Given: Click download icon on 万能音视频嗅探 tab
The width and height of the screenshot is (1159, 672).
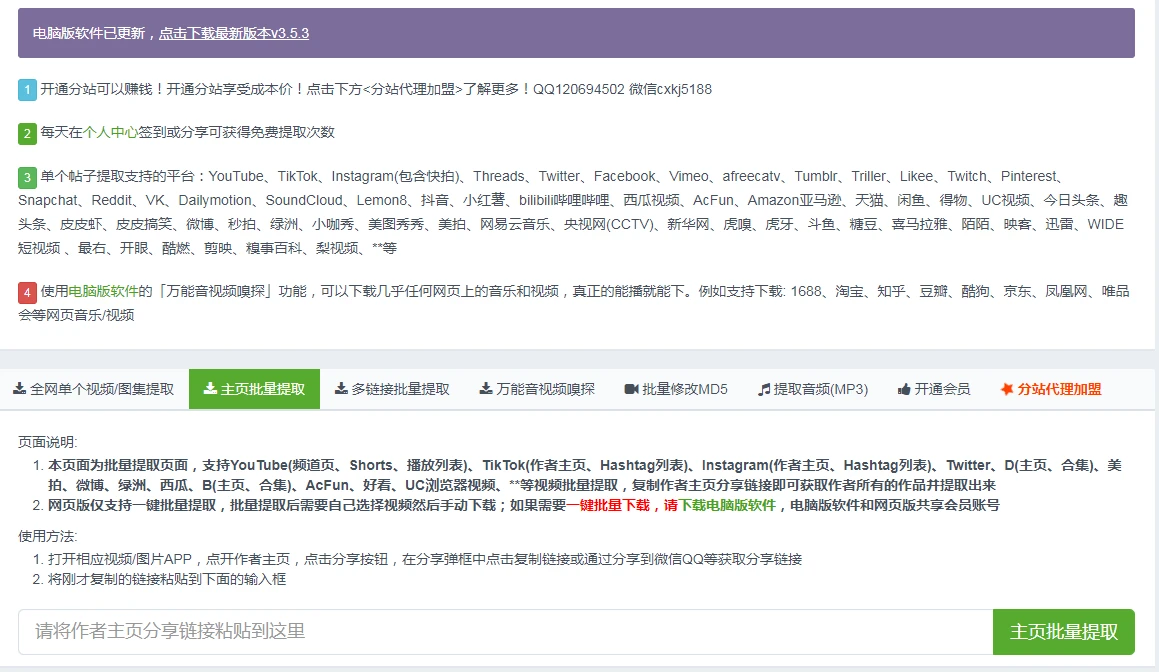Looking at the screenshot, I should 486,388.
